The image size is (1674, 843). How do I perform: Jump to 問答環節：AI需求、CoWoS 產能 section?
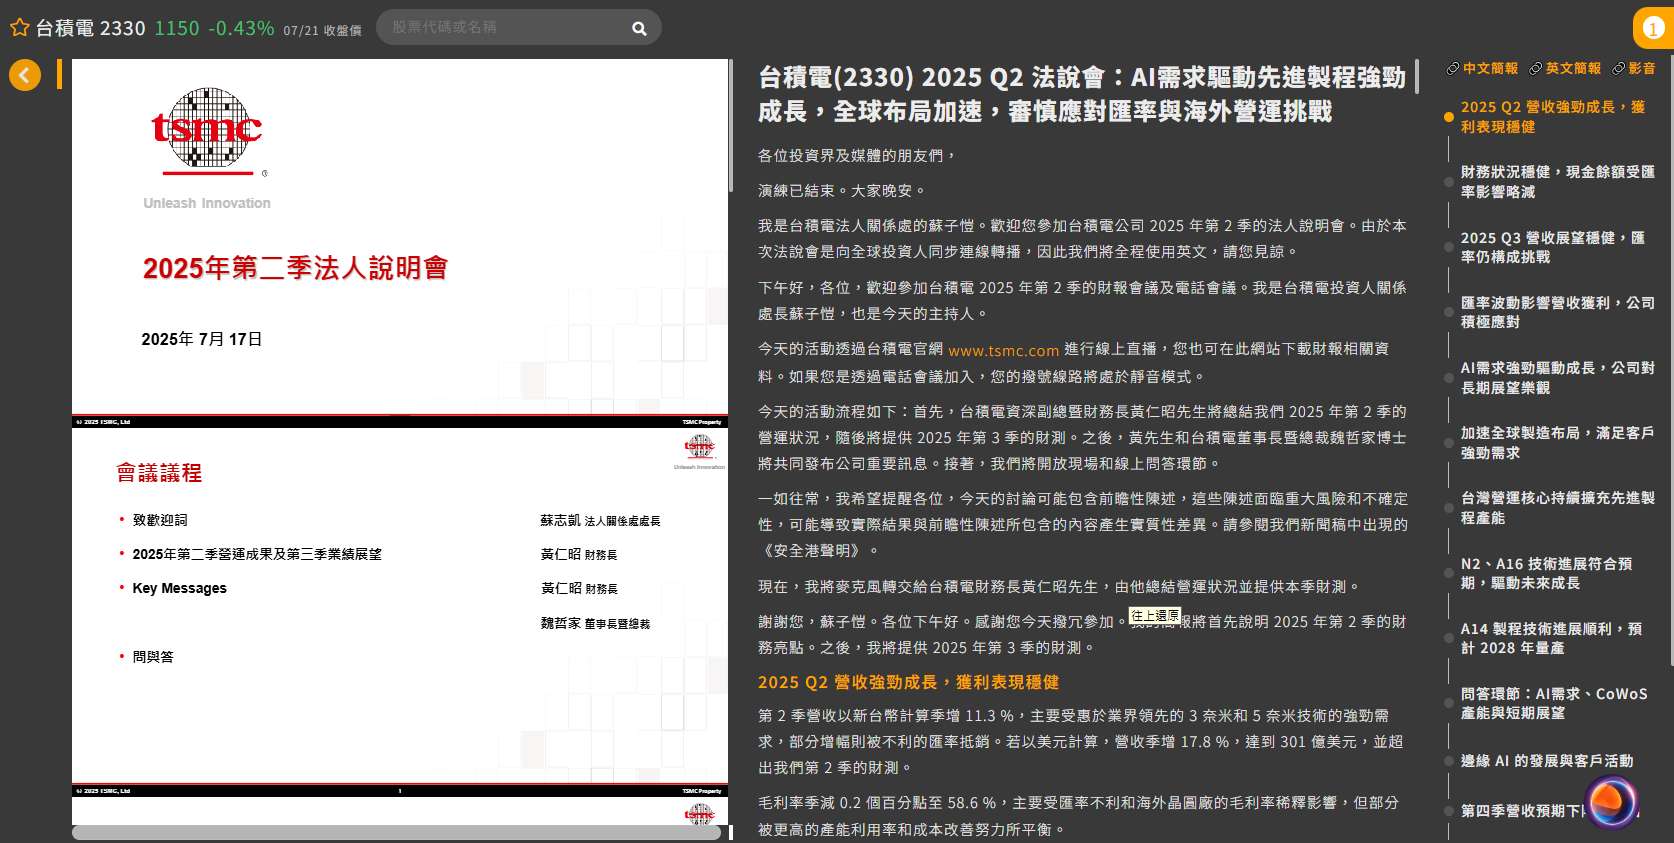[x=1554, y=703]
